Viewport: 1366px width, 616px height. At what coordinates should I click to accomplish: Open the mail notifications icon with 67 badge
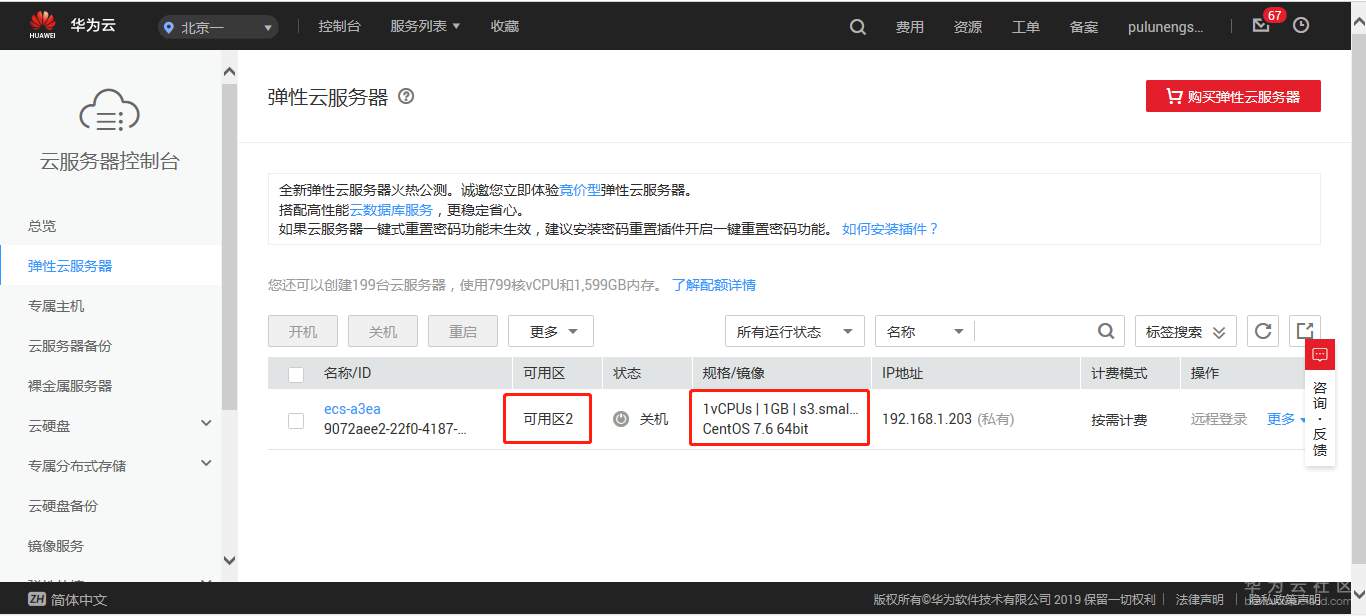(x=1261, y=26)
